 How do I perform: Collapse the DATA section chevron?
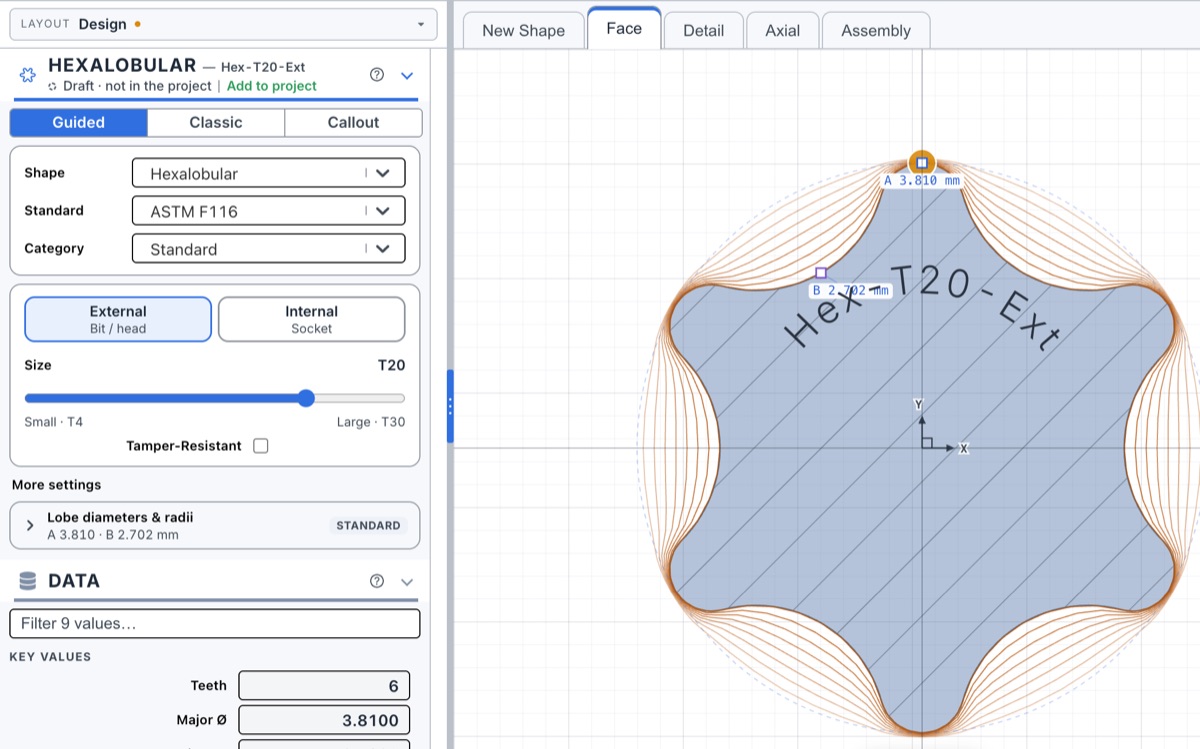click(407, 581)
